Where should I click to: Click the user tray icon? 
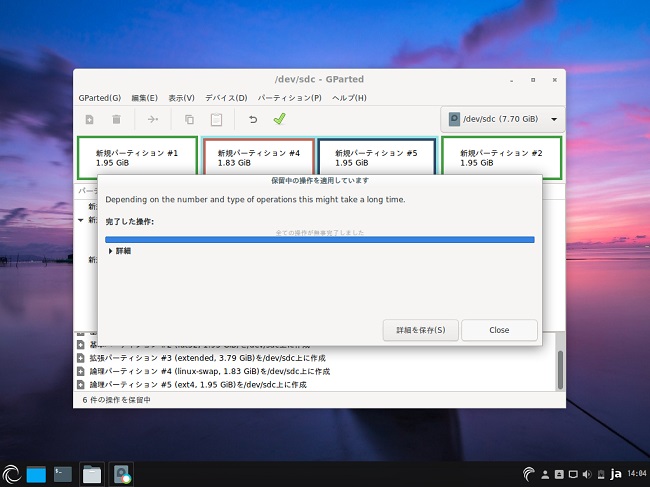tap(546, 474)
